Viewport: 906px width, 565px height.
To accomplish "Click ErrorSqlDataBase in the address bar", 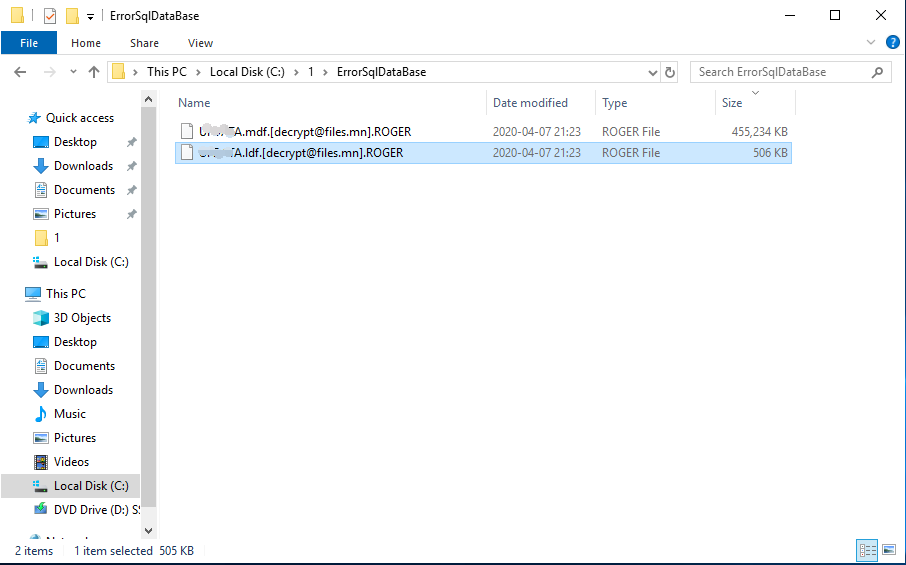I will (x=381, y=72).
